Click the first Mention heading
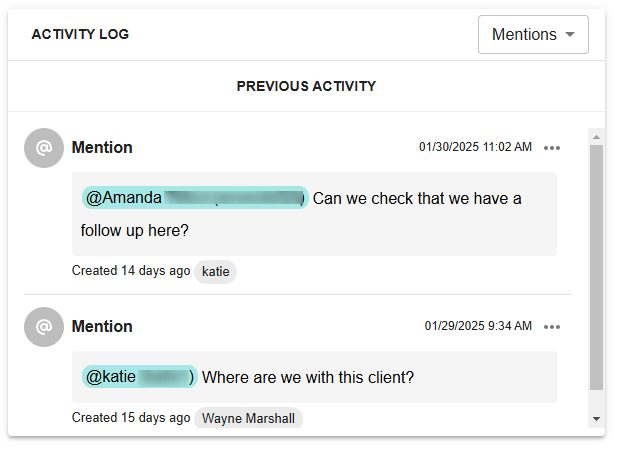Image resolution: width=619 pixels, height=451 pixels. click(x=102, y=147)
